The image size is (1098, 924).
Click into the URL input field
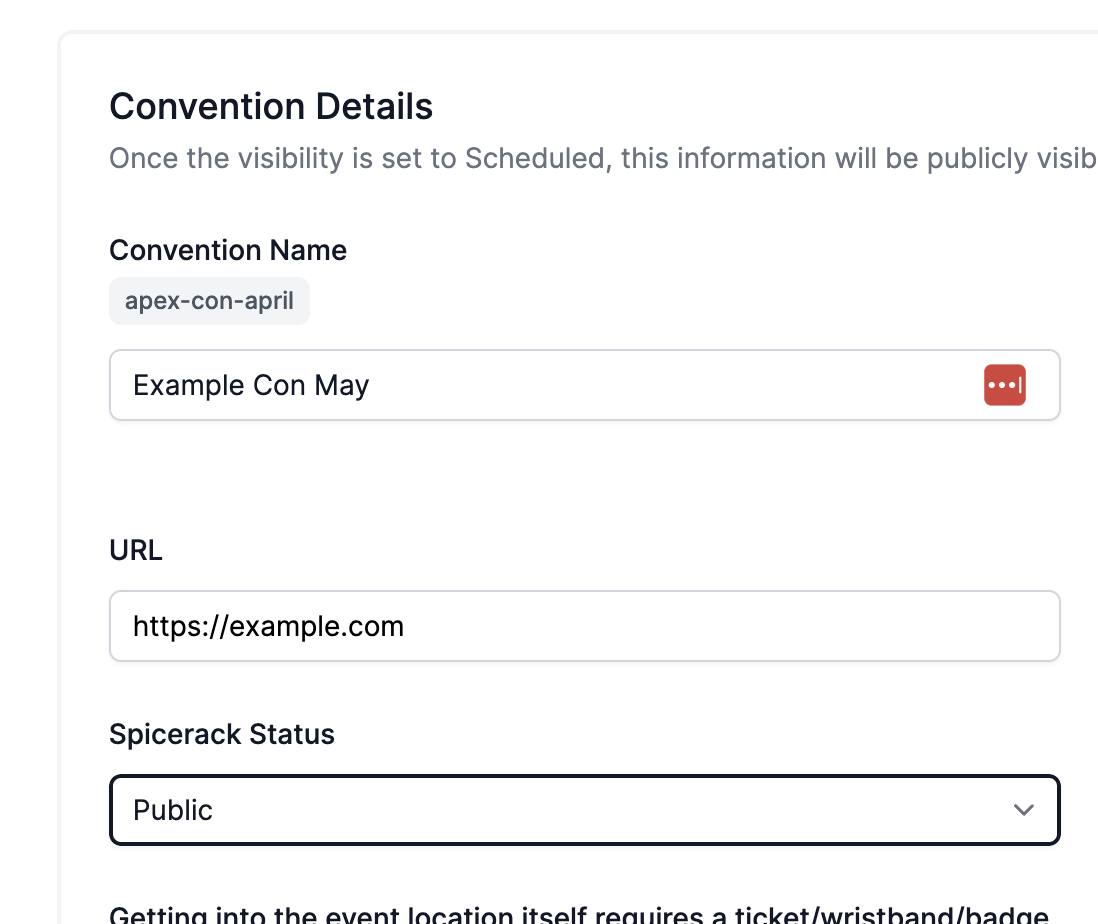584,626
